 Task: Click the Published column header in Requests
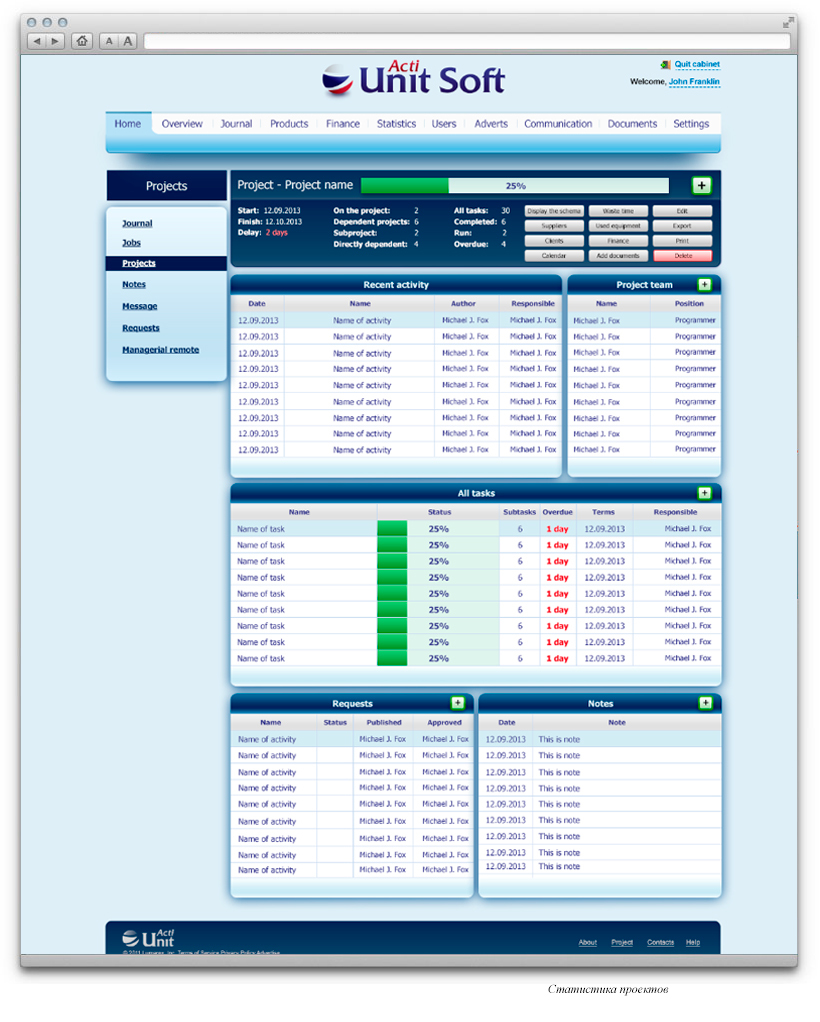(384, 722)
